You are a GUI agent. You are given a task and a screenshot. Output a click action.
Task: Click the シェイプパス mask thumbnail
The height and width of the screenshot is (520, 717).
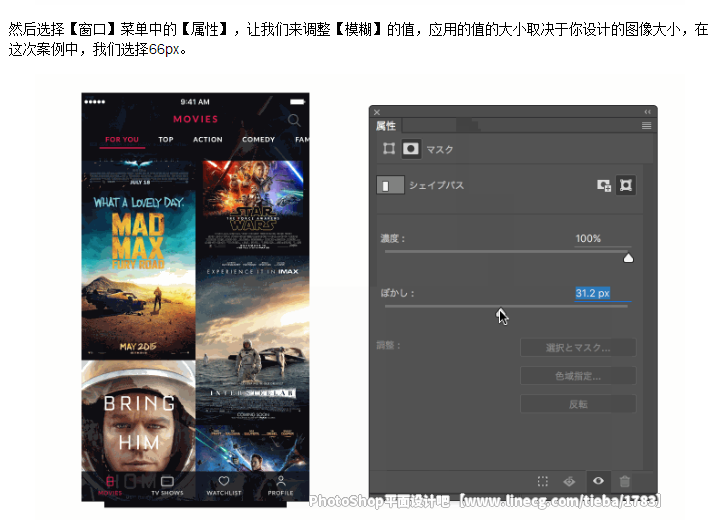coord(390,185)
